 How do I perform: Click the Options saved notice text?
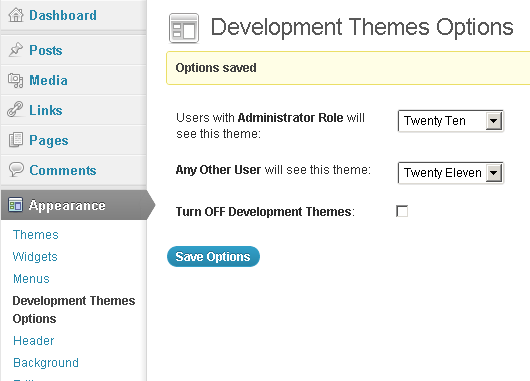click(216, 68)
